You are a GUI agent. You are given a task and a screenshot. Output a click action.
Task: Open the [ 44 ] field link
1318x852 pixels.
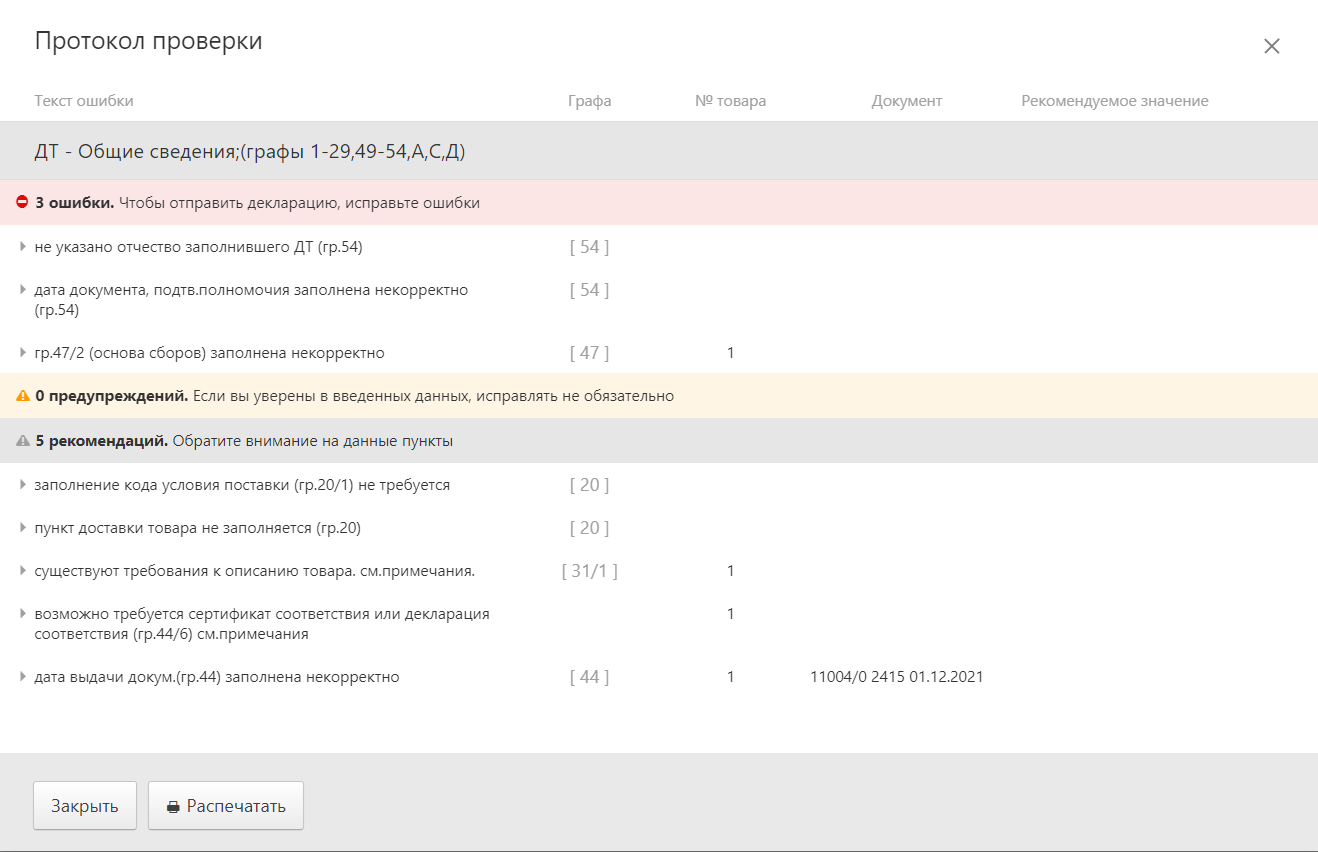pos(589,677)
